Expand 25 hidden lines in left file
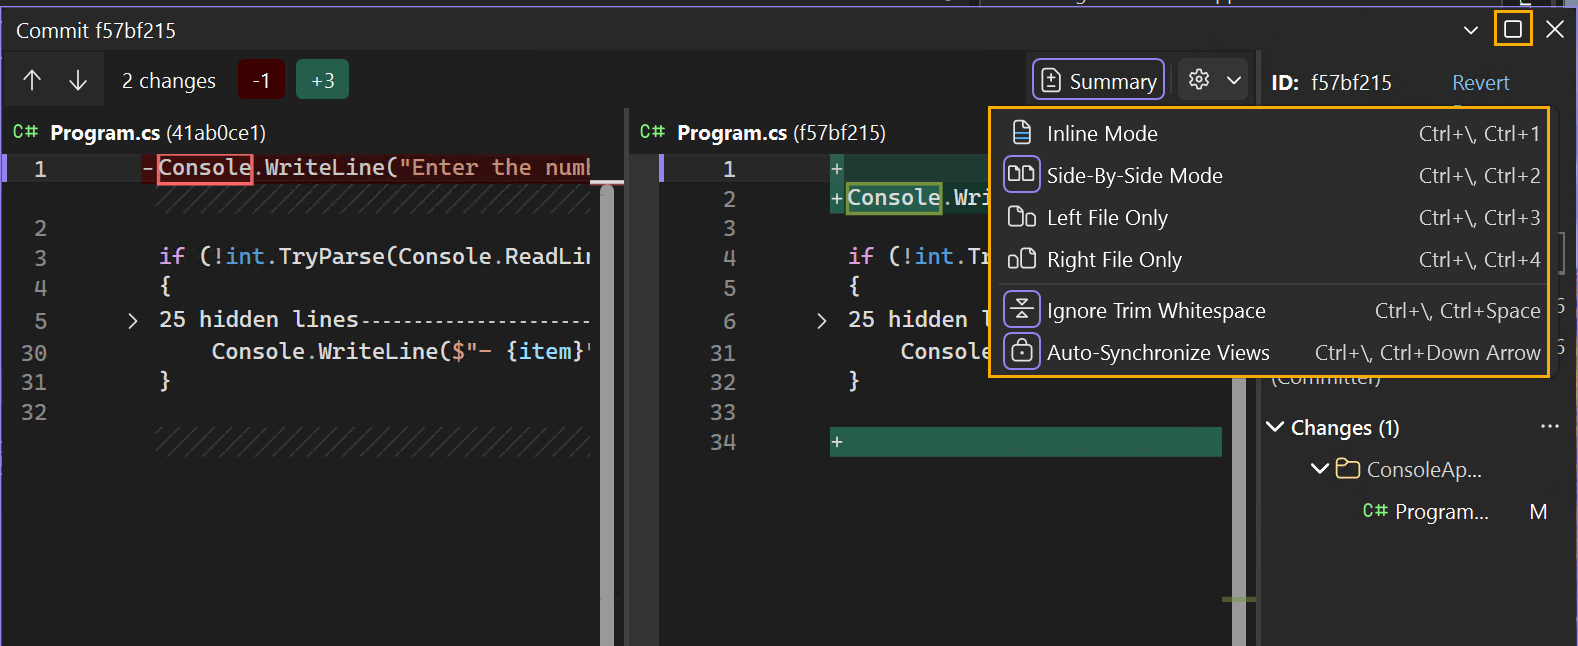The image size is (1578, 646). pyautogui.click(x=133, y=321)
